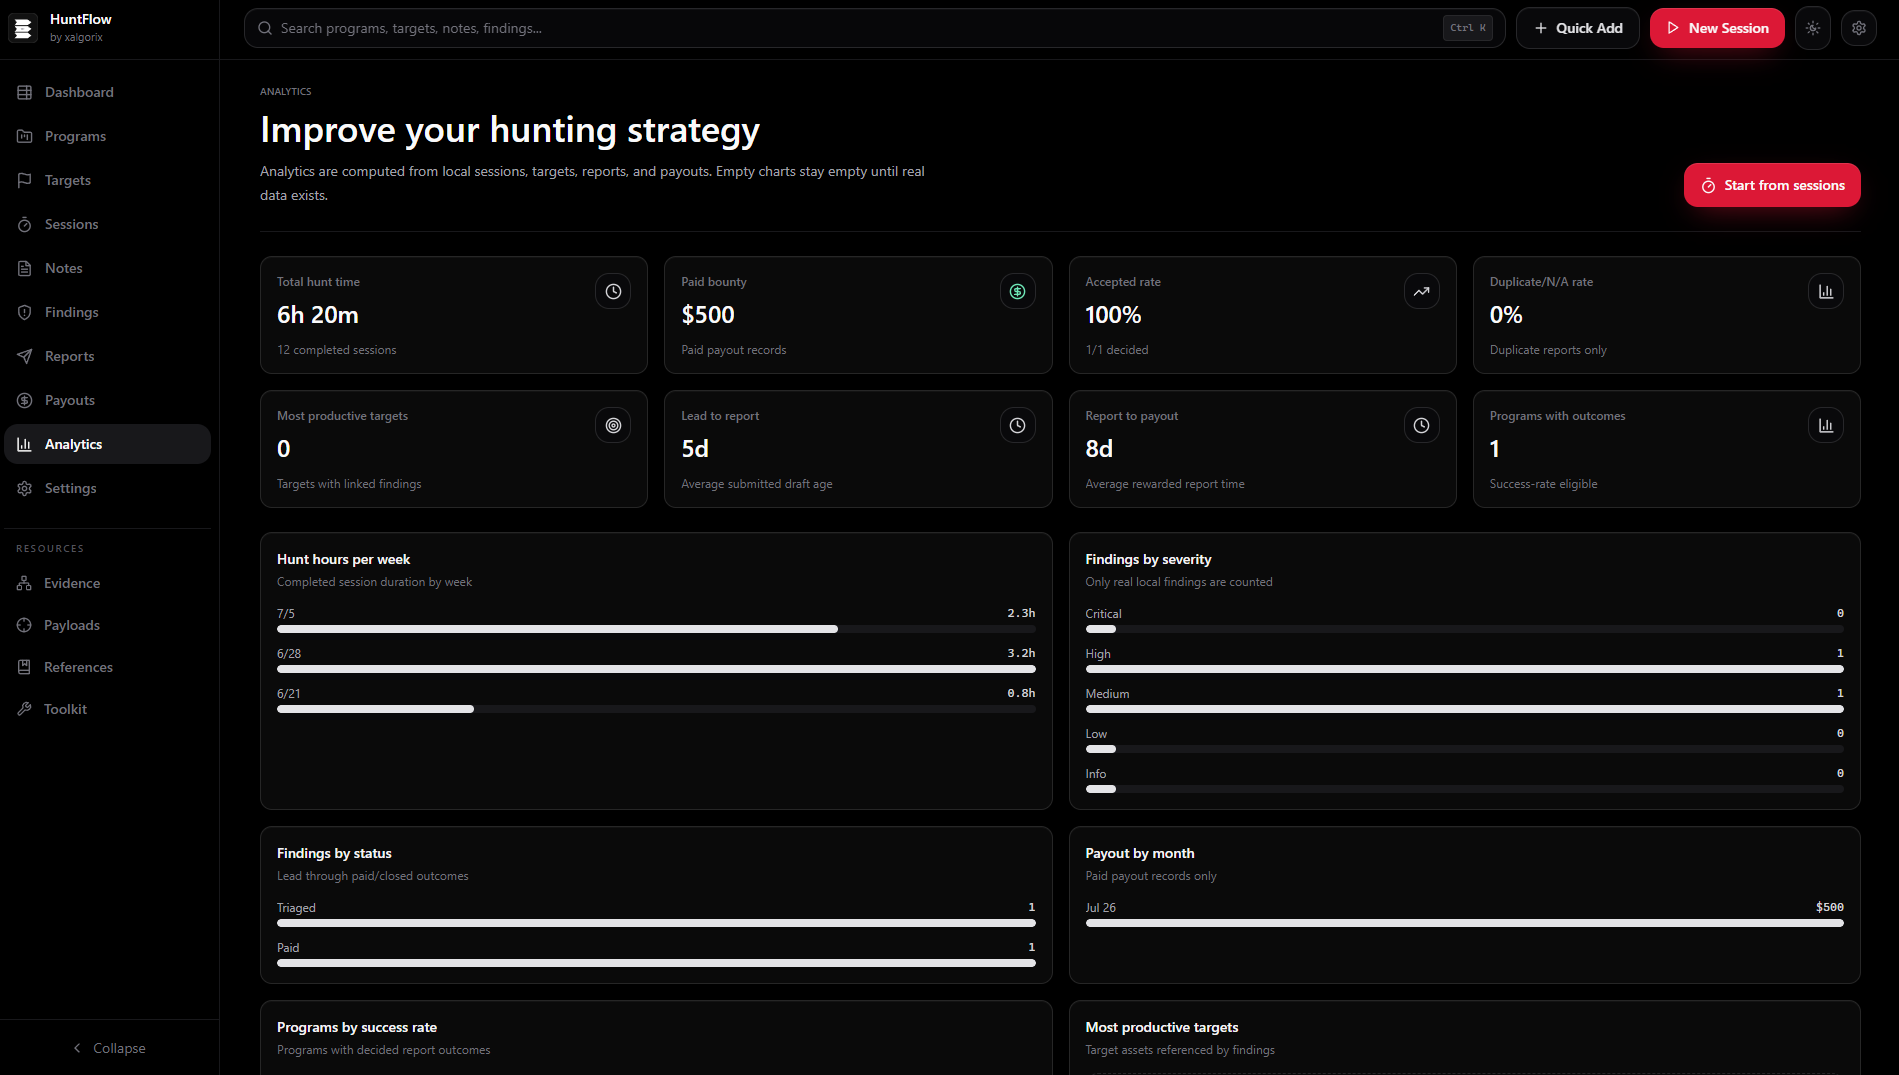Click chart icon on Duplicate/N/A rate card
This screenshot has height=1075, width=1899.
click(x=1825, y=291)
